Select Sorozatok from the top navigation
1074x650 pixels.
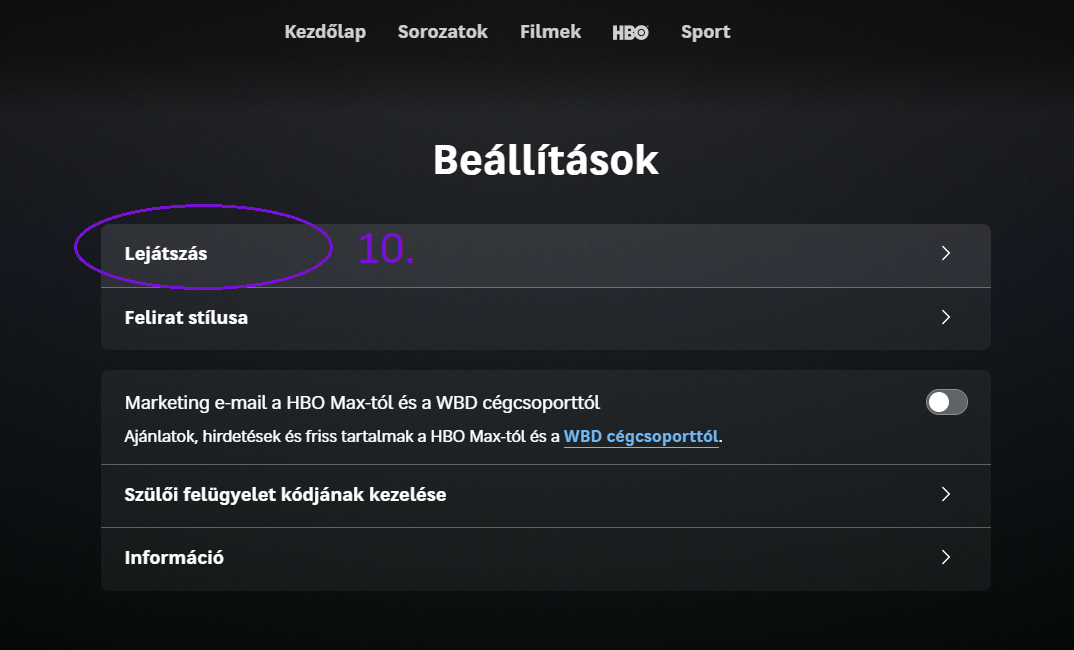pyautogui.click(x=442, y=31)
